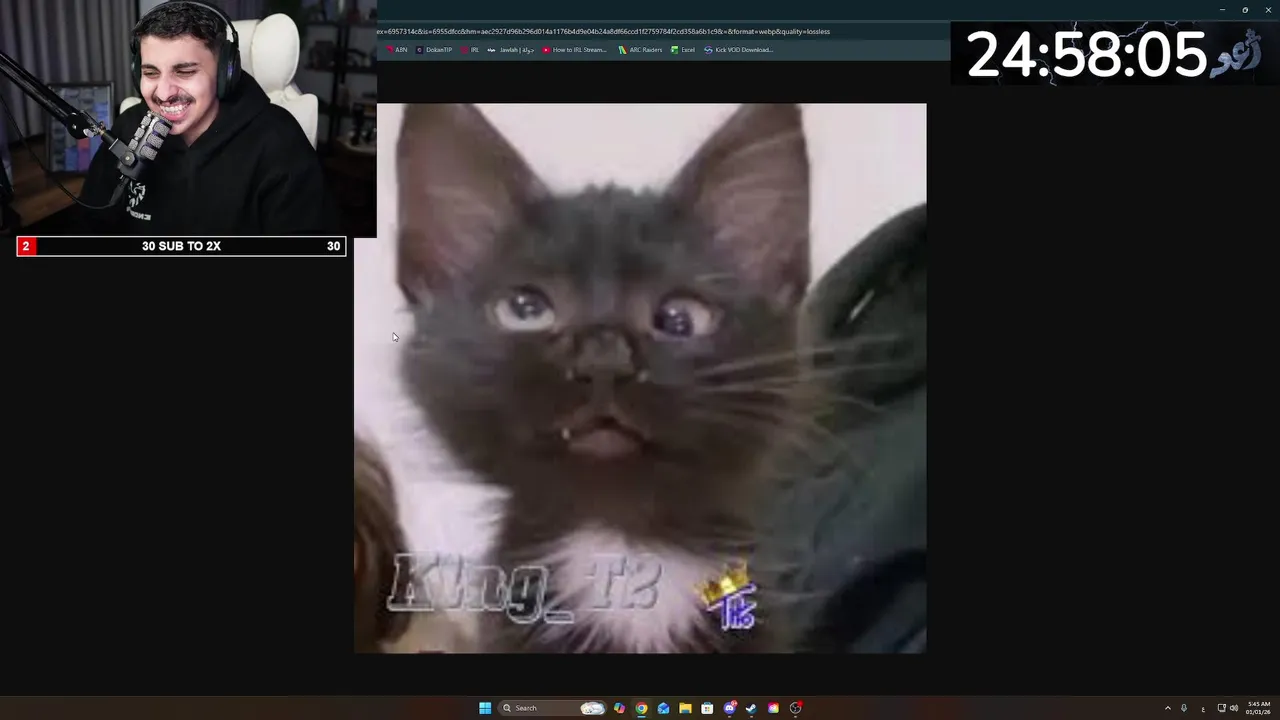The image size is (1280, 720).
Task: Show hidden system tray icons
Action: click(x=1168, y=708)
